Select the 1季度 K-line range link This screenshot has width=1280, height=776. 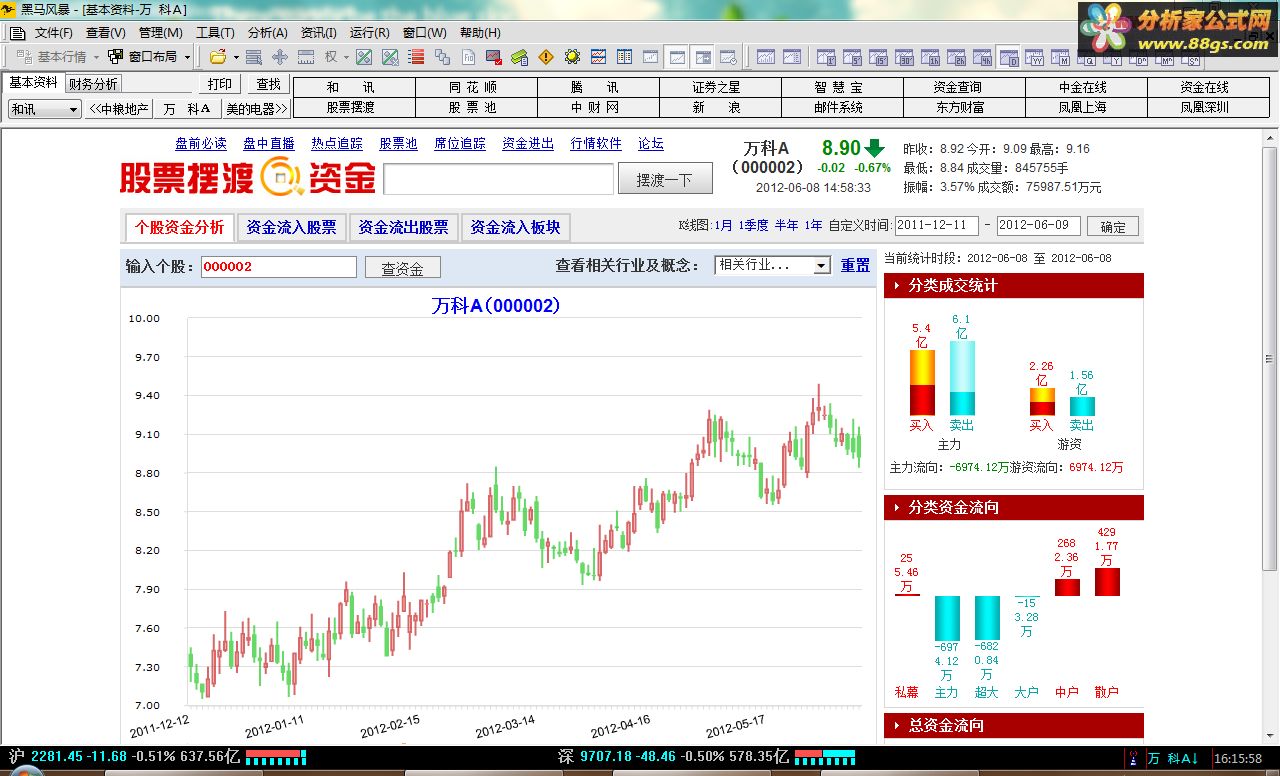pyautogui.click(x=754, y=226)
